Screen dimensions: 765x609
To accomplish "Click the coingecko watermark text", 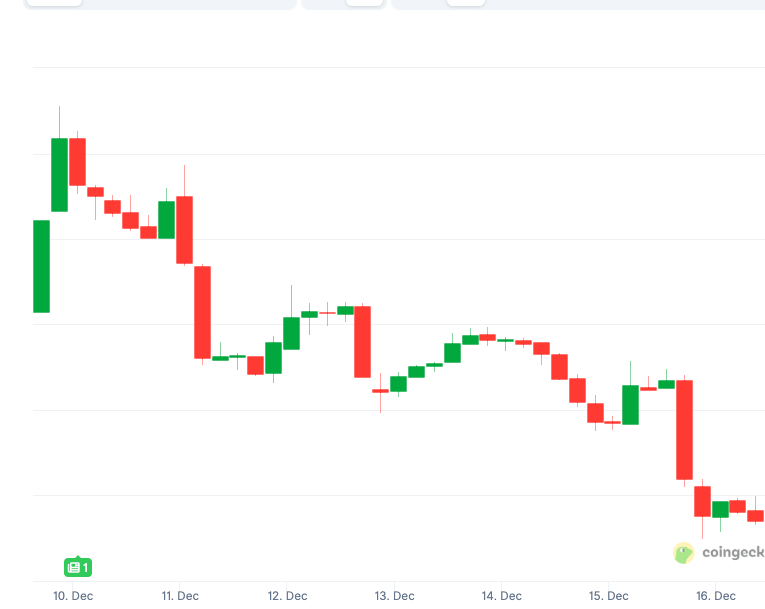I will point(733,552).
